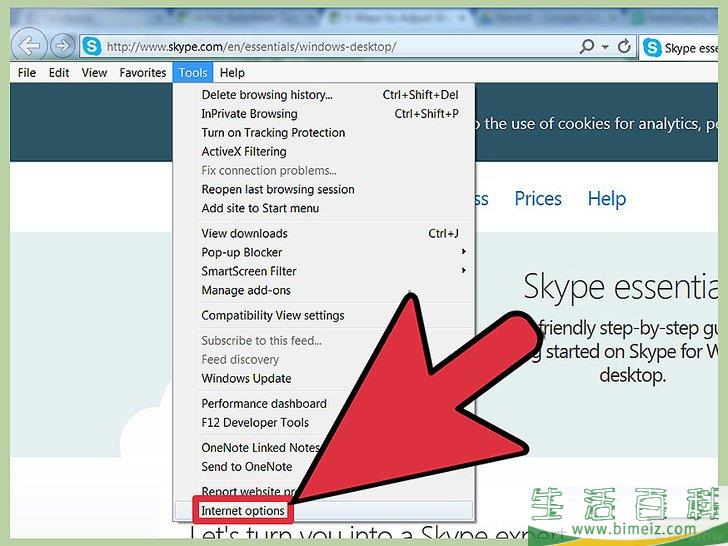Open the Favorites menu
The image size is (728, 546).
pyautogui.click(x=143, y=72)
